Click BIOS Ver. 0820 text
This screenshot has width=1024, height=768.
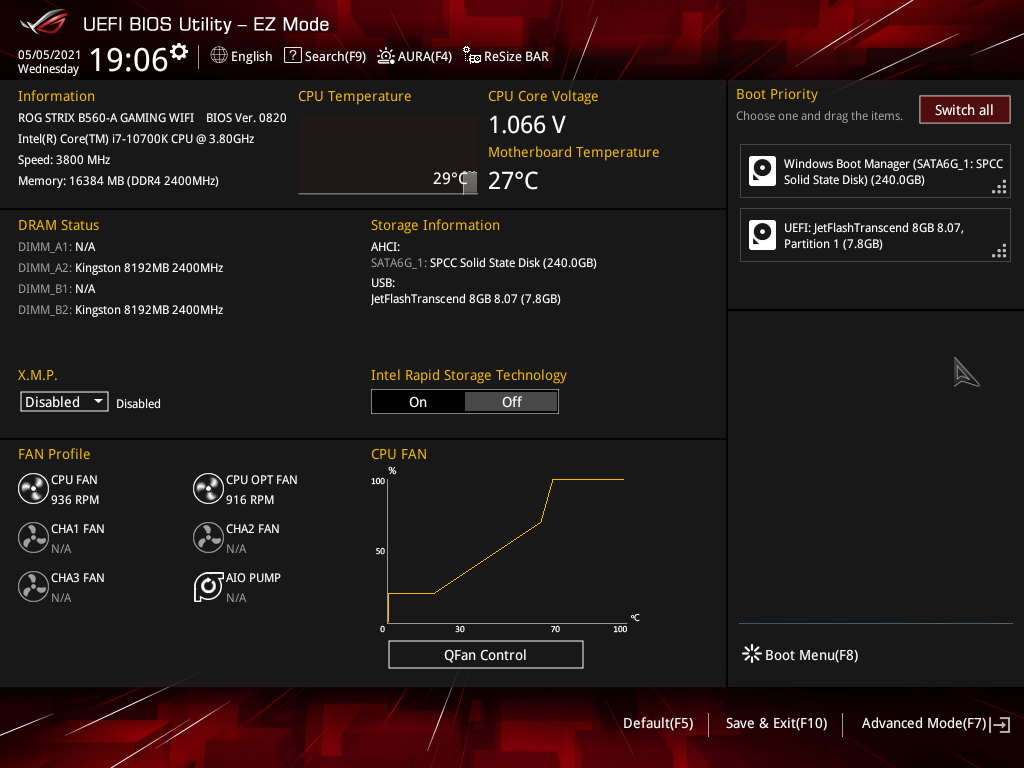[246, 118]
